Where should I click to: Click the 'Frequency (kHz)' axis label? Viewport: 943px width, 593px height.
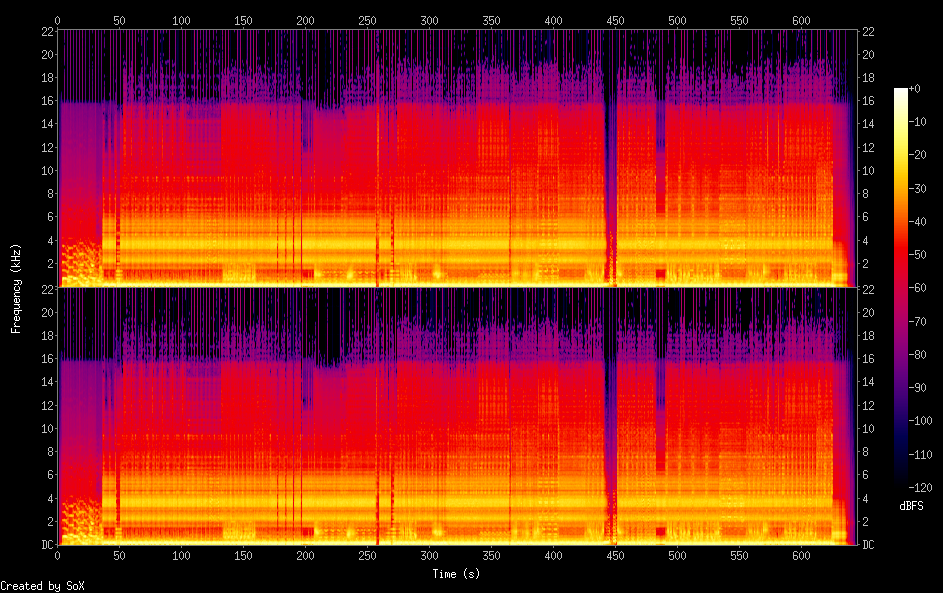pos(16,288)
